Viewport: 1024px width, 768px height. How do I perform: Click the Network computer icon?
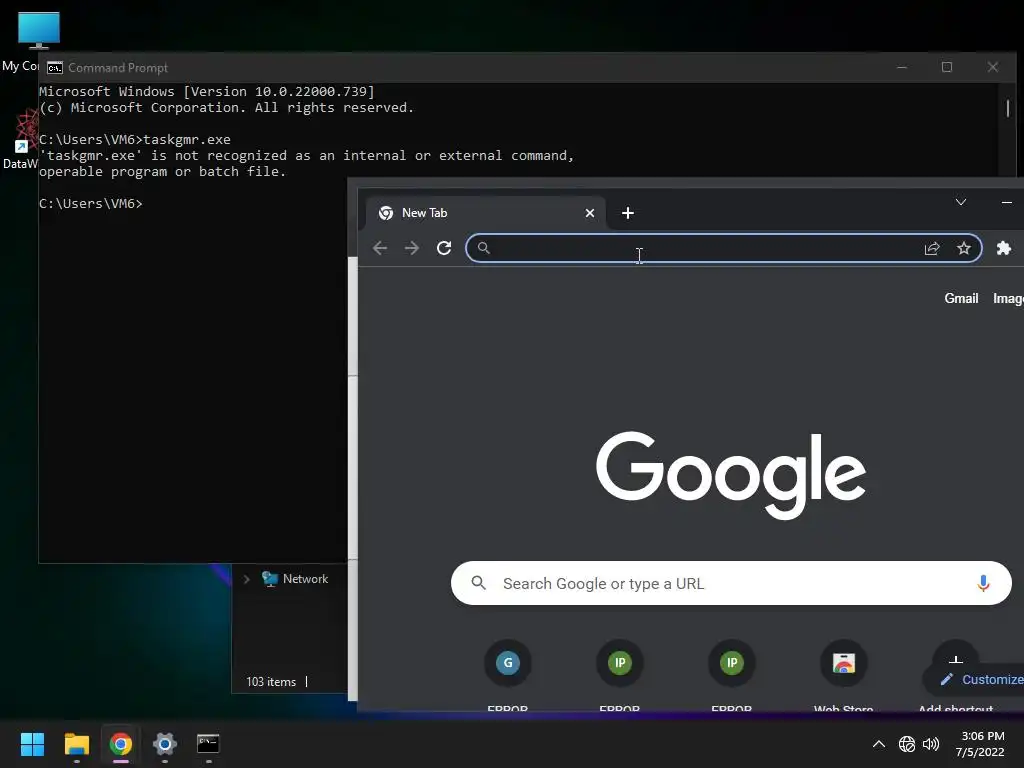point(270,579)
